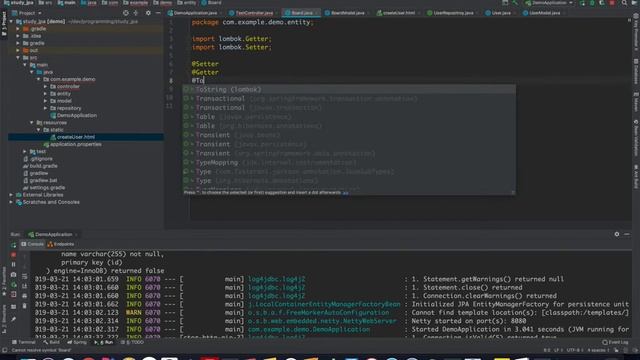Click the locate/scroll-from-source icon in Project panel
The width and height of the screenshot is (640, 360).
coord(126,13)
